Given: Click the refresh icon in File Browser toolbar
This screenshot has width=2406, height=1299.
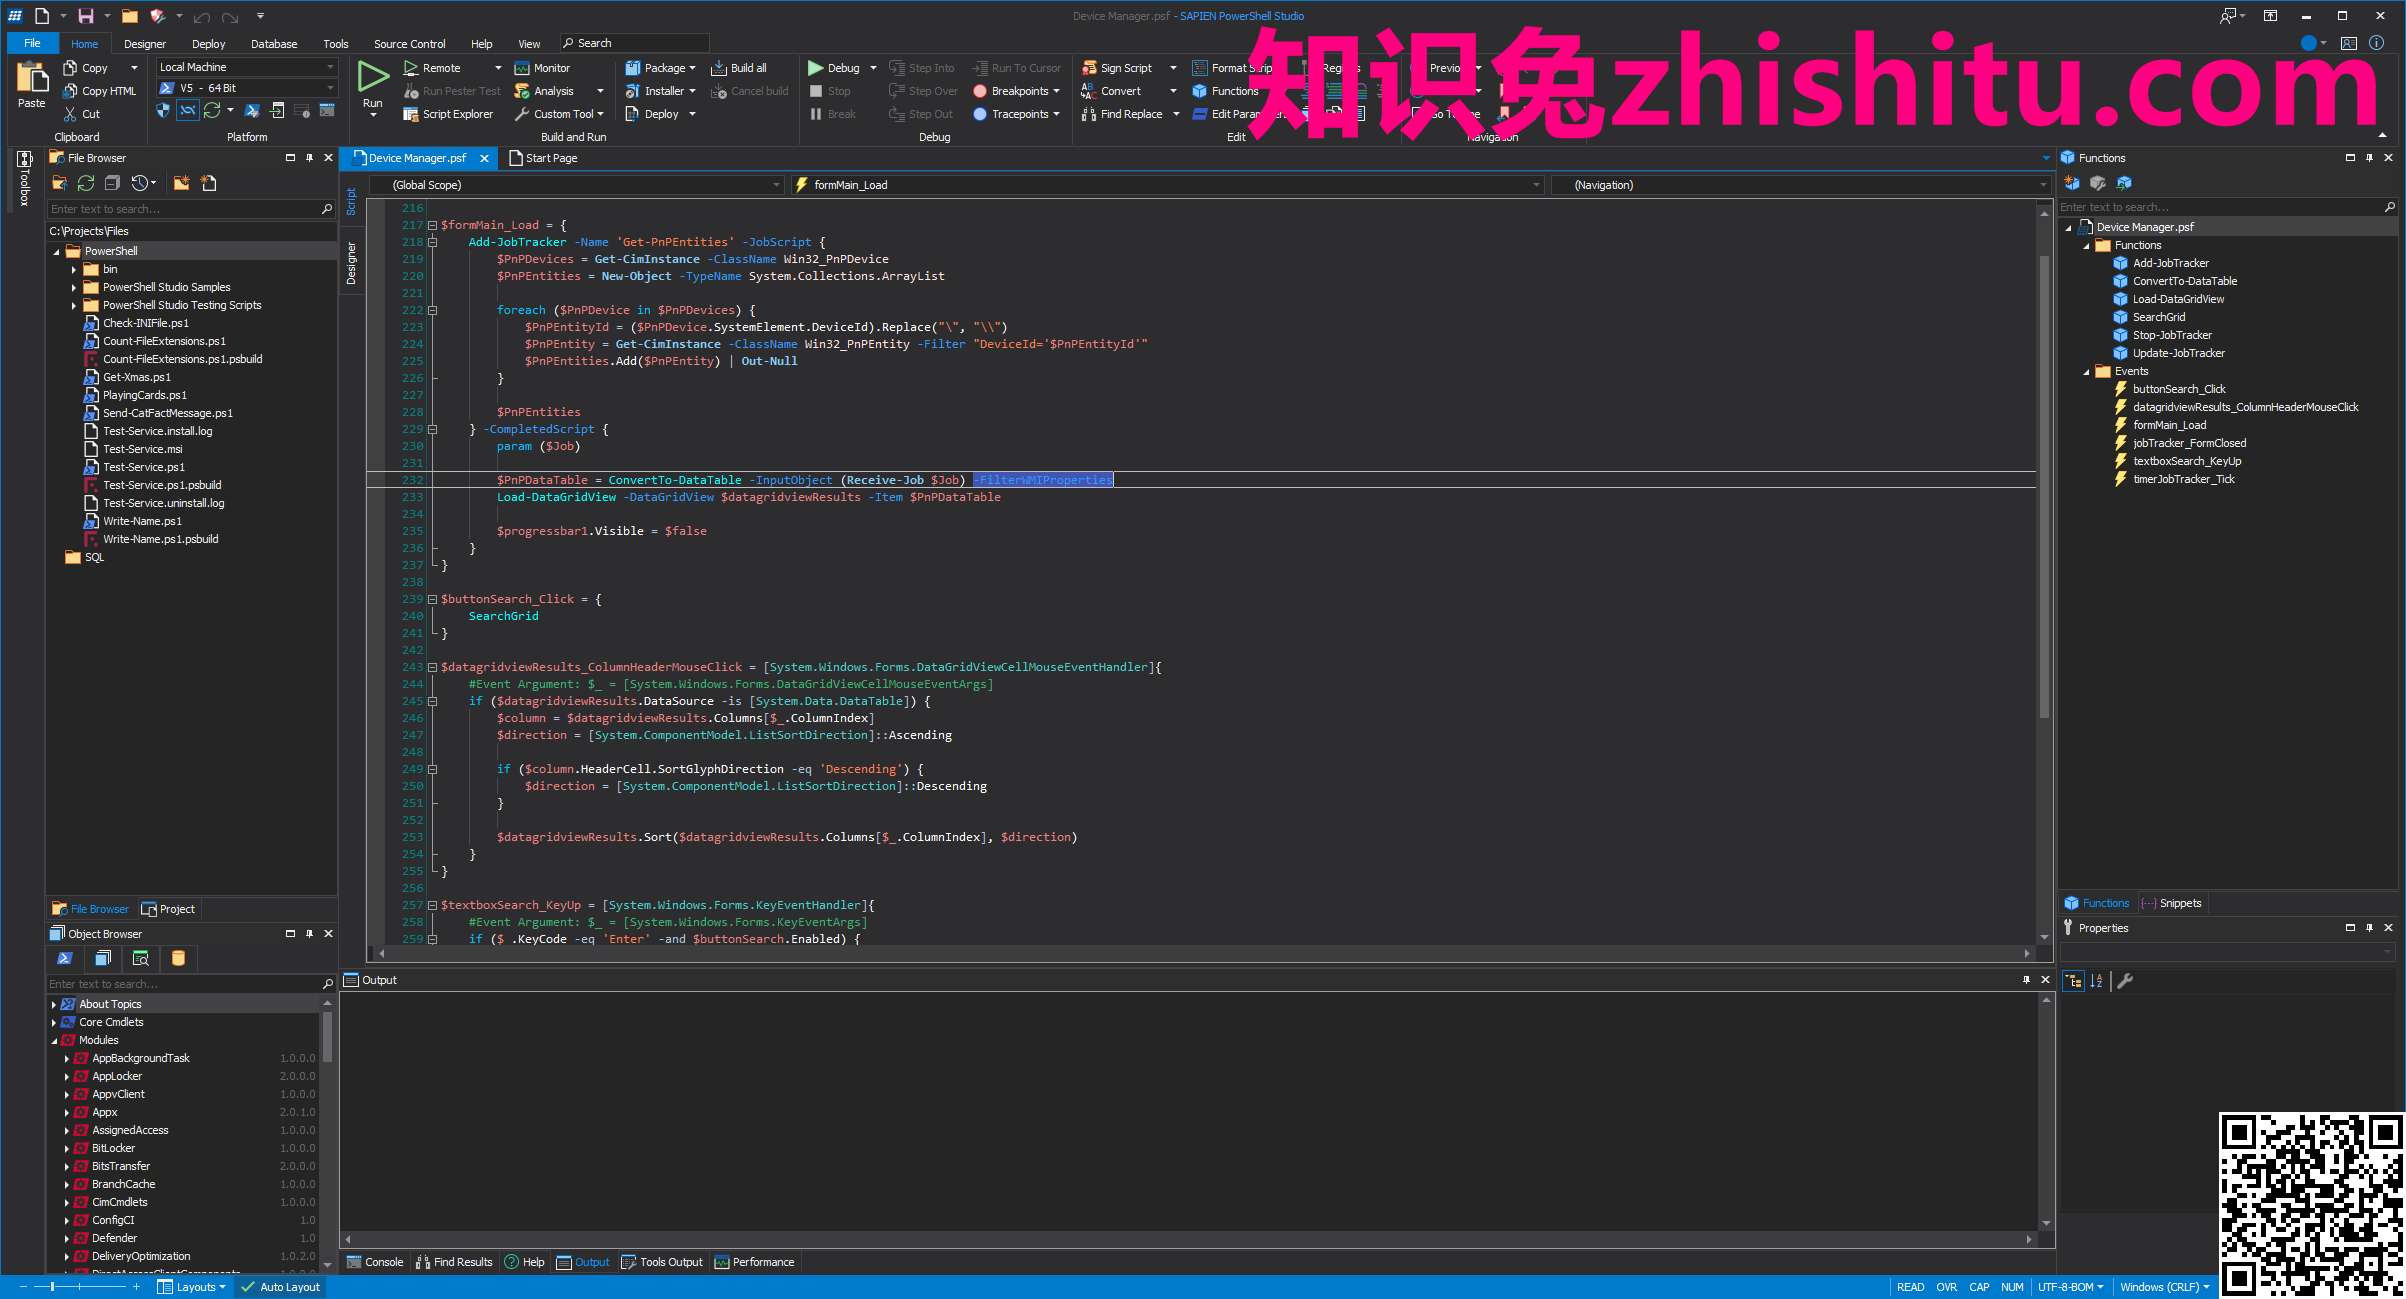Looking at the screenshot, I should pyautogui.click(x=86, y=183).
